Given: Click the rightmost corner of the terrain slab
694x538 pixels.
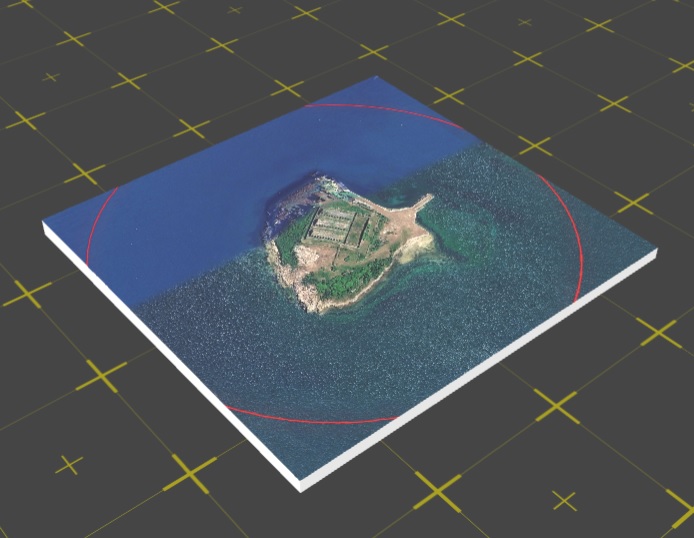Looking at the screenshot, I should (x=654, y=254).
